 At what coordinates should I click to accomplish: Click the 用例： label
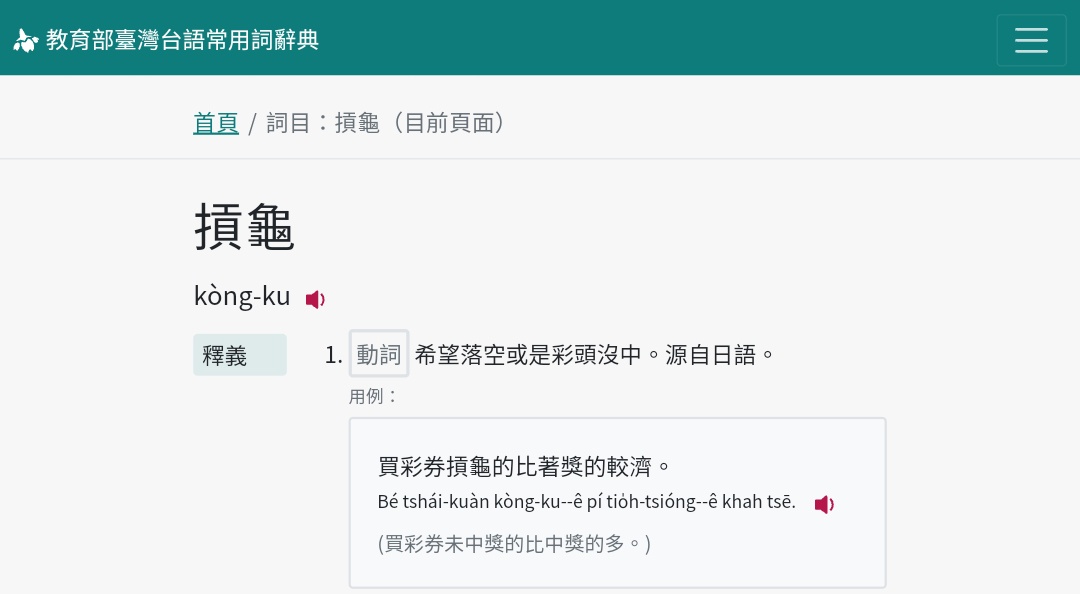click(374, 396)
